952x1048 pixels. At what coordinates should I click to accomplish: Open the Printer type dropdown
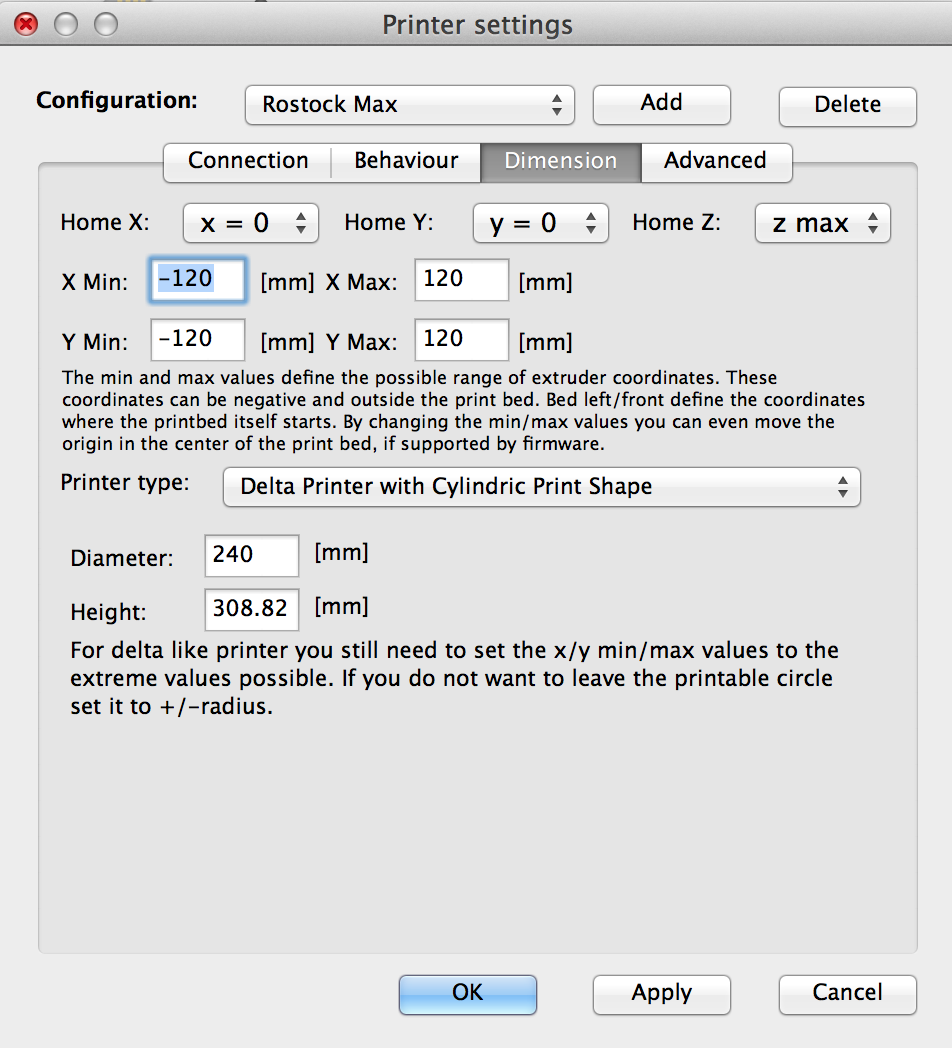point(540,487)
